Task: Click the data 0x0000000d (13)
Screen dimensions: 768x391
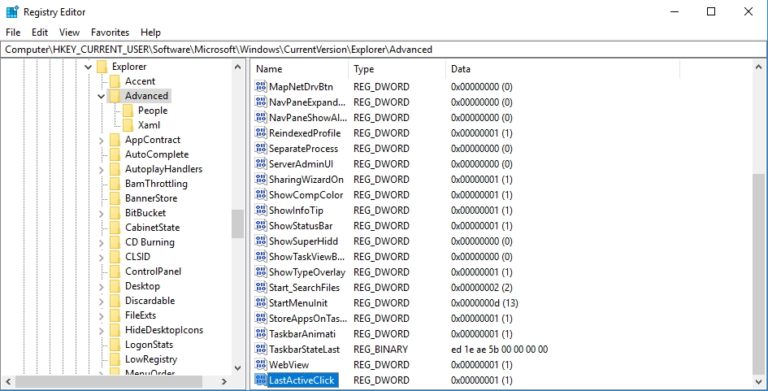Action: 484,303
